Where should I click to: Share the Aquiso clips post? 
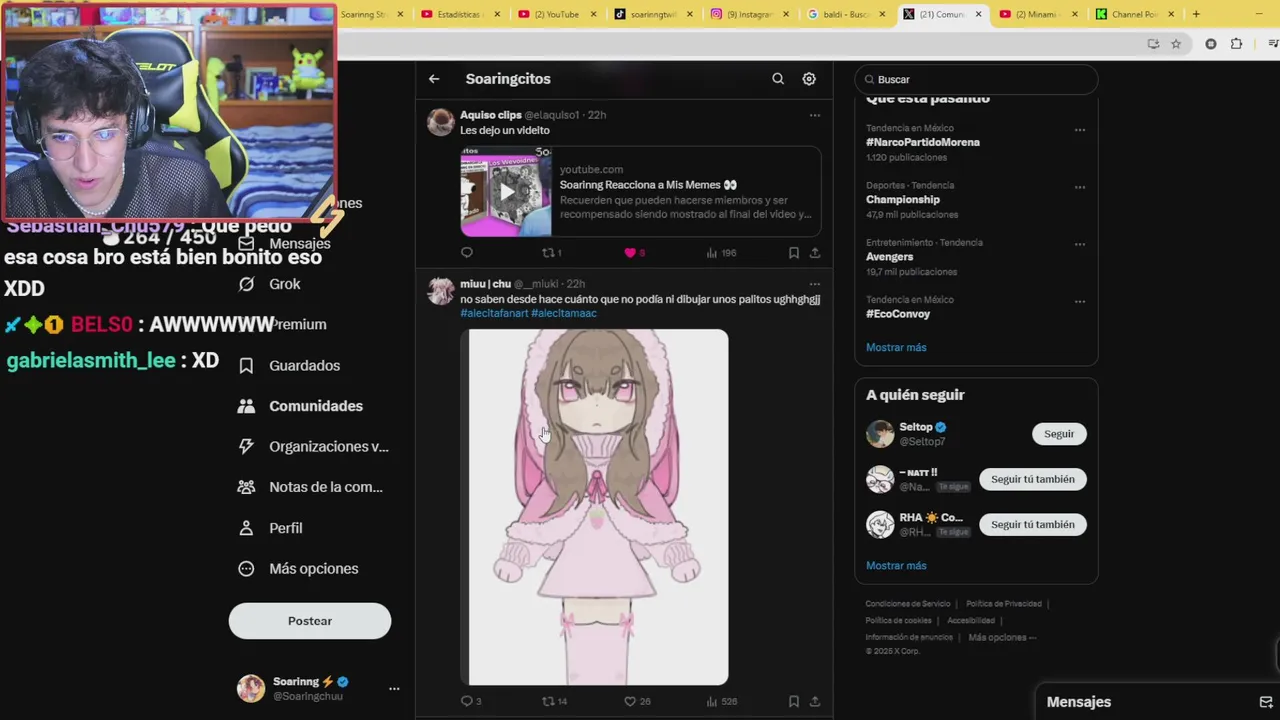815,253
